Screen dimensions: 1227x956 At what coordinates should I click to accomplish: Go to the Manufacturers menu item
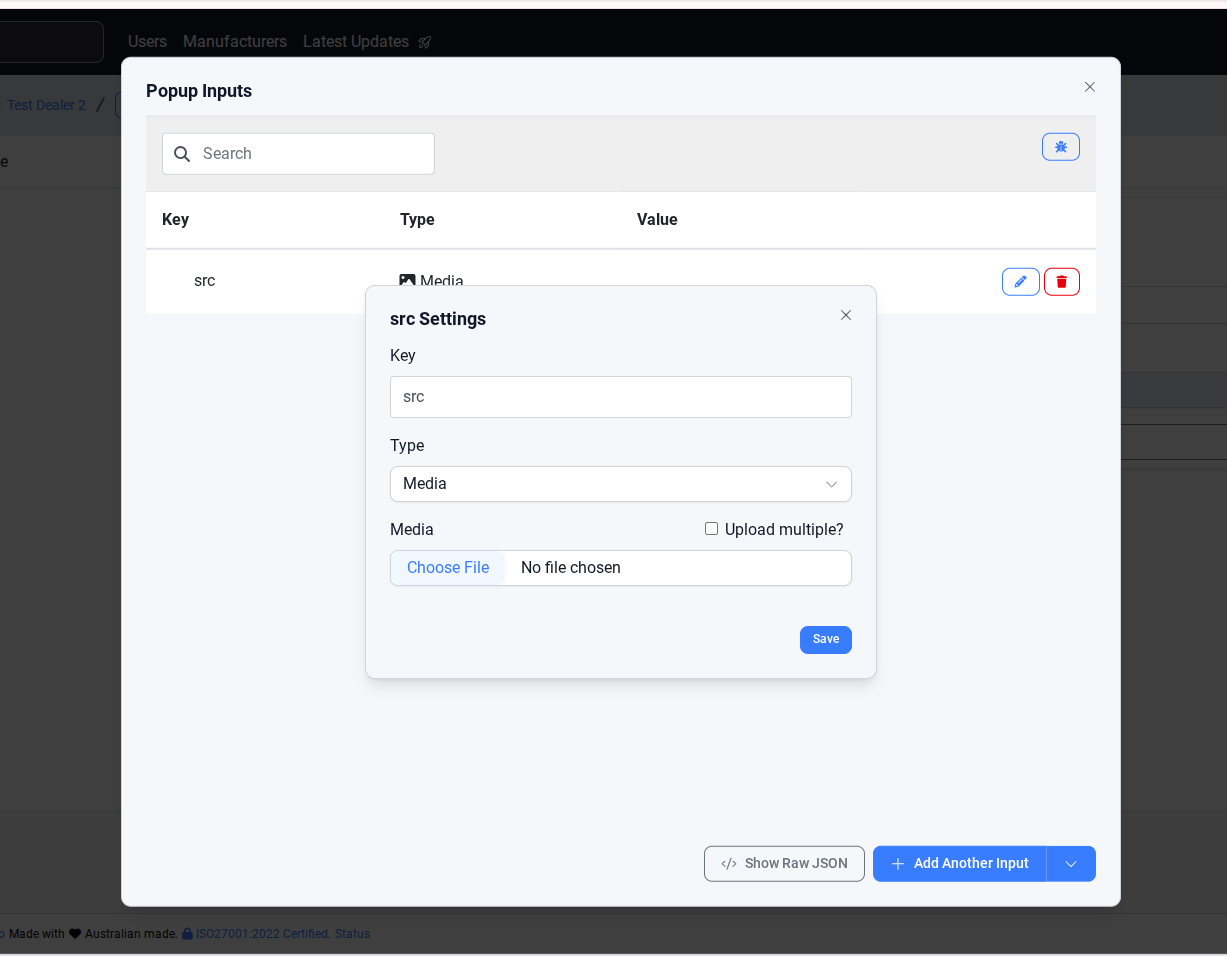235,42
